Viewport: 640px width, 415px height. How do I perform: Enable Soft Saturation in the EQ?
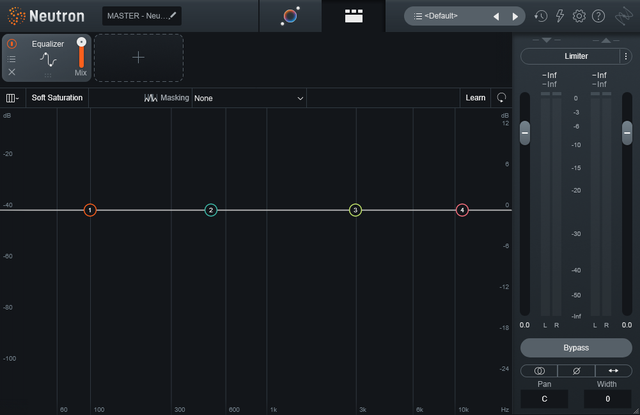click(58, 98)
